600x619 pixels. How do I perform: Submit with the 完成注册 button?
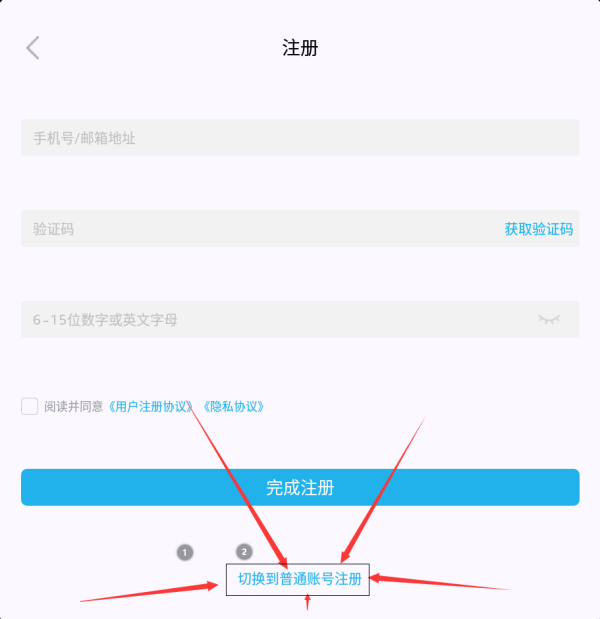[x=300, y=487]
